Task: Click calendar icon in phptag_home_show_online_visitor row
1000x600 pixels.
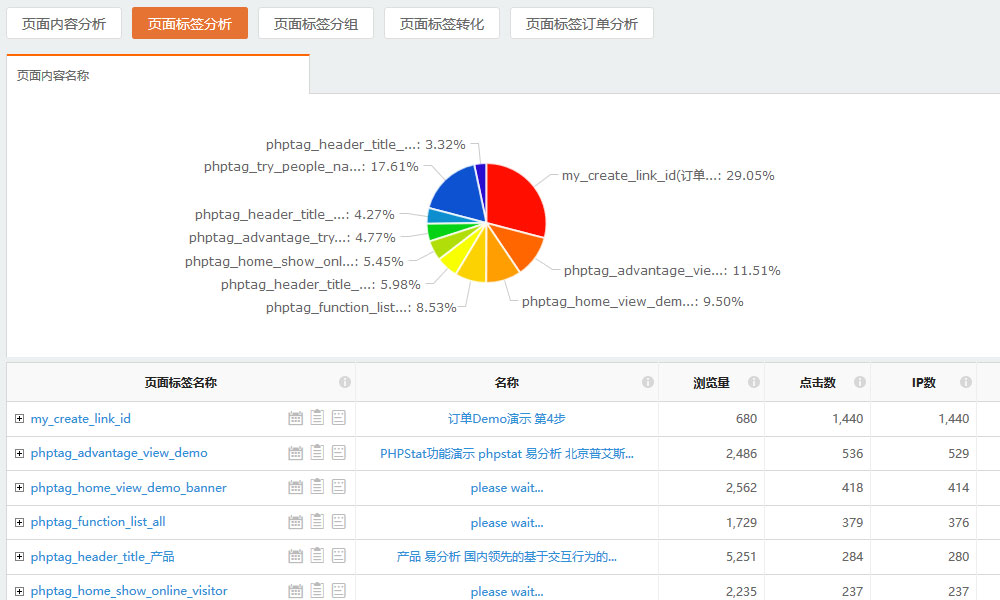Action: coord(295,590)
